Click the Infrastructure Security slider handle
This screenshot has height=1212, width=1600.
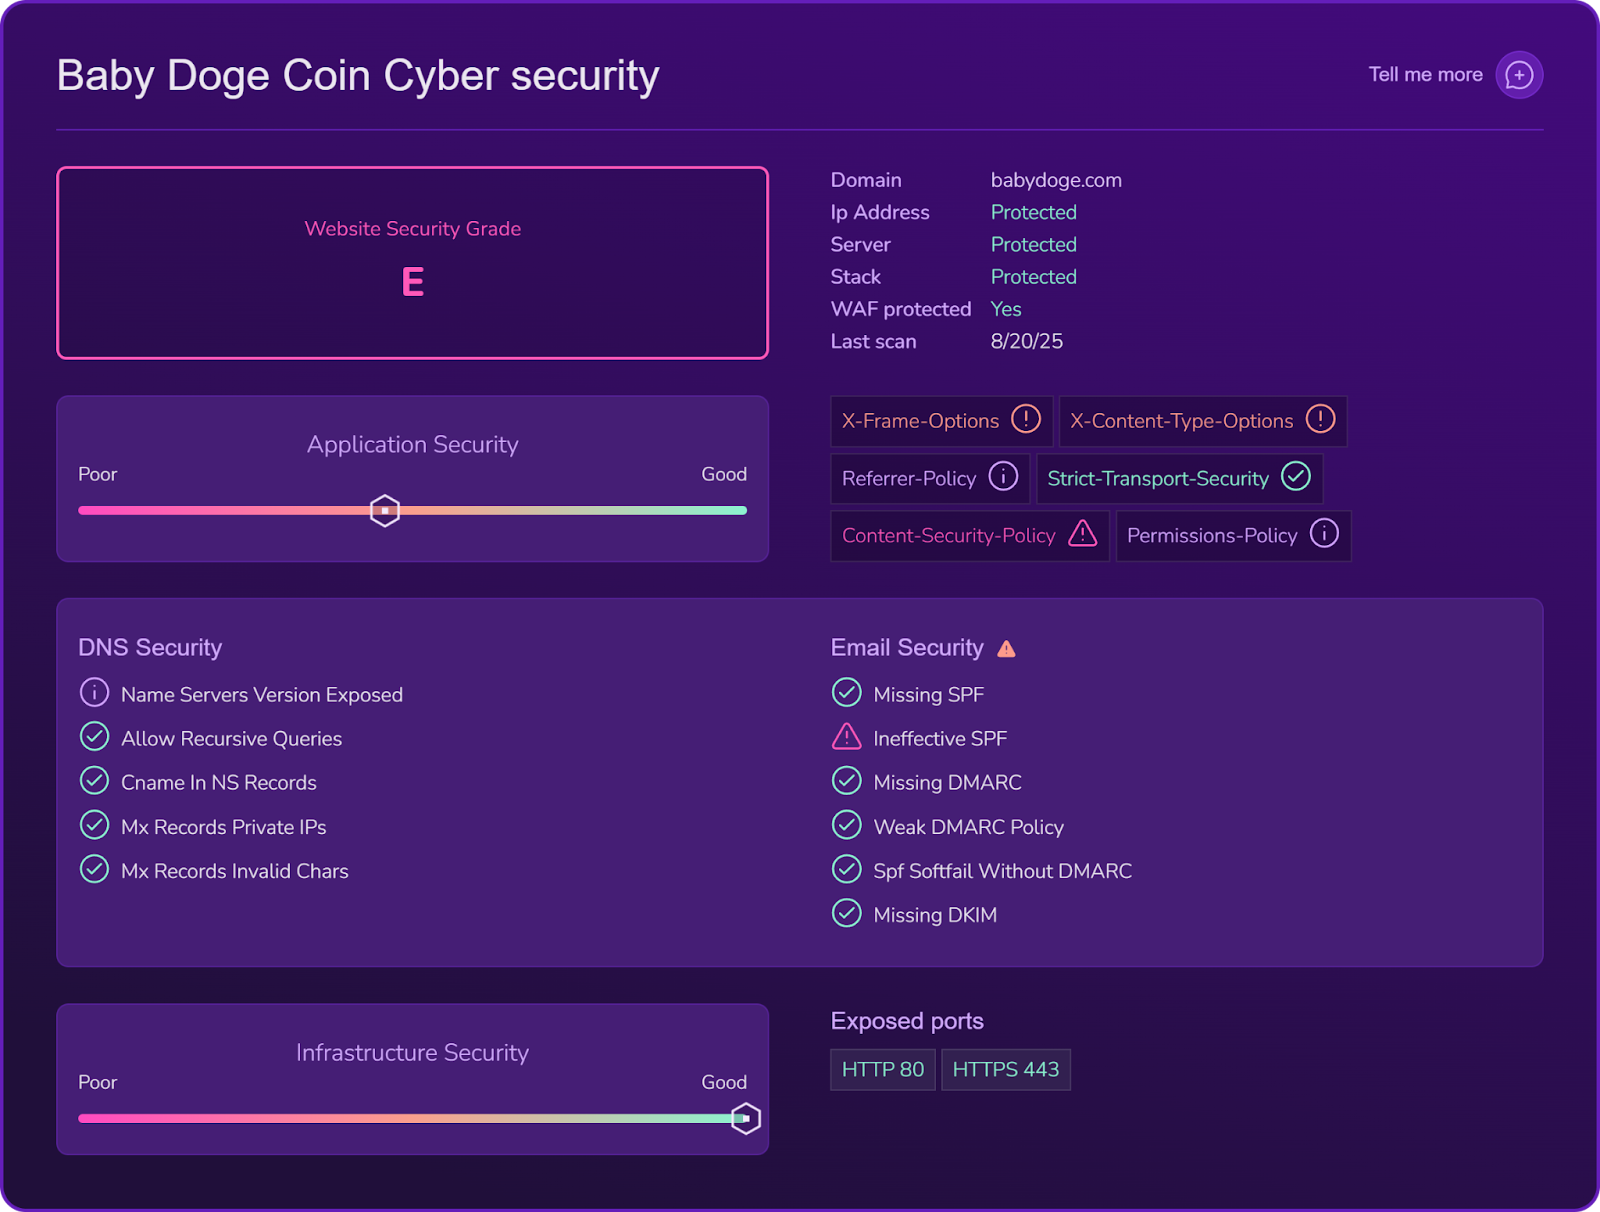point(745,1118)
